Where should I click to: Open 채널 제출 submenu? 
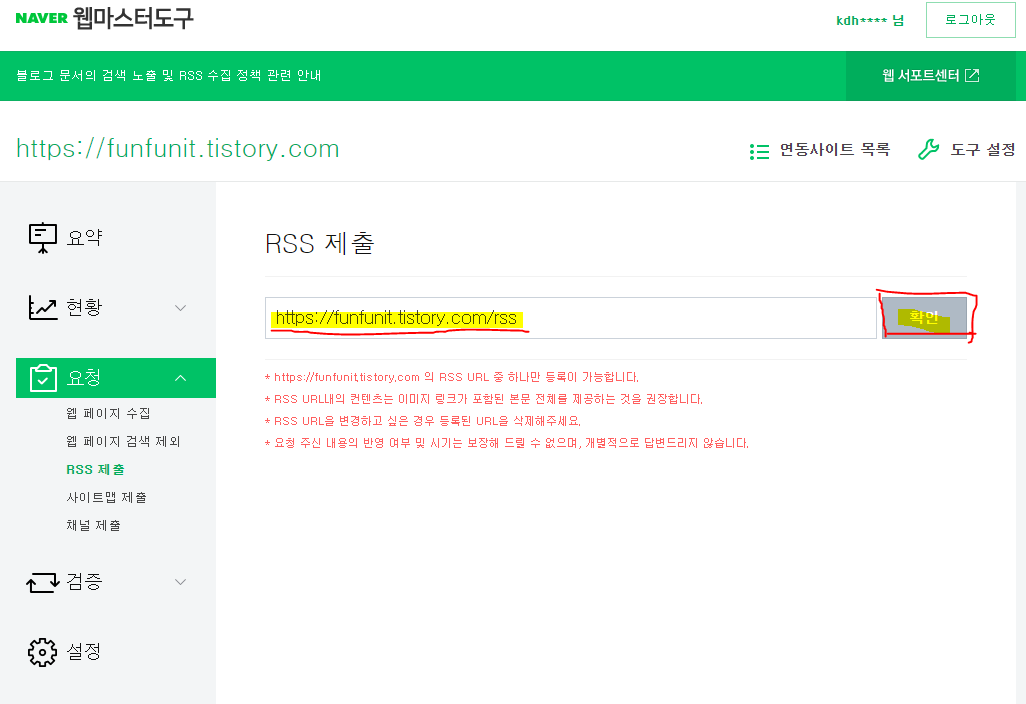(x=93, y=525)
